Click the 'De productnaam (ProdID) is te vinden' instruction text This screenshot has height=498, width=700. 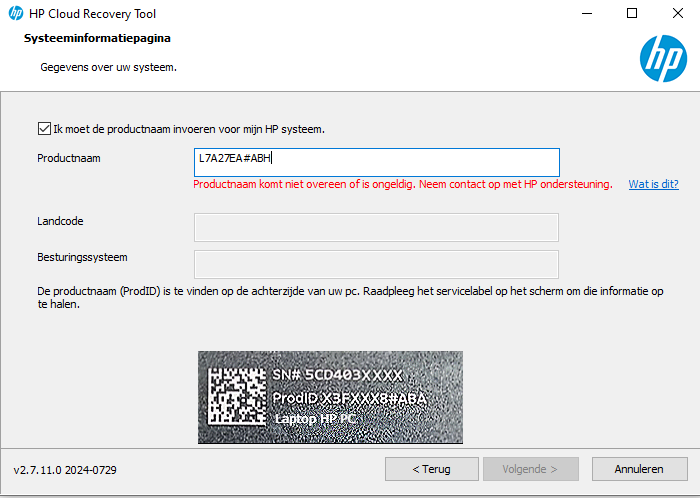tap(350, 298)
